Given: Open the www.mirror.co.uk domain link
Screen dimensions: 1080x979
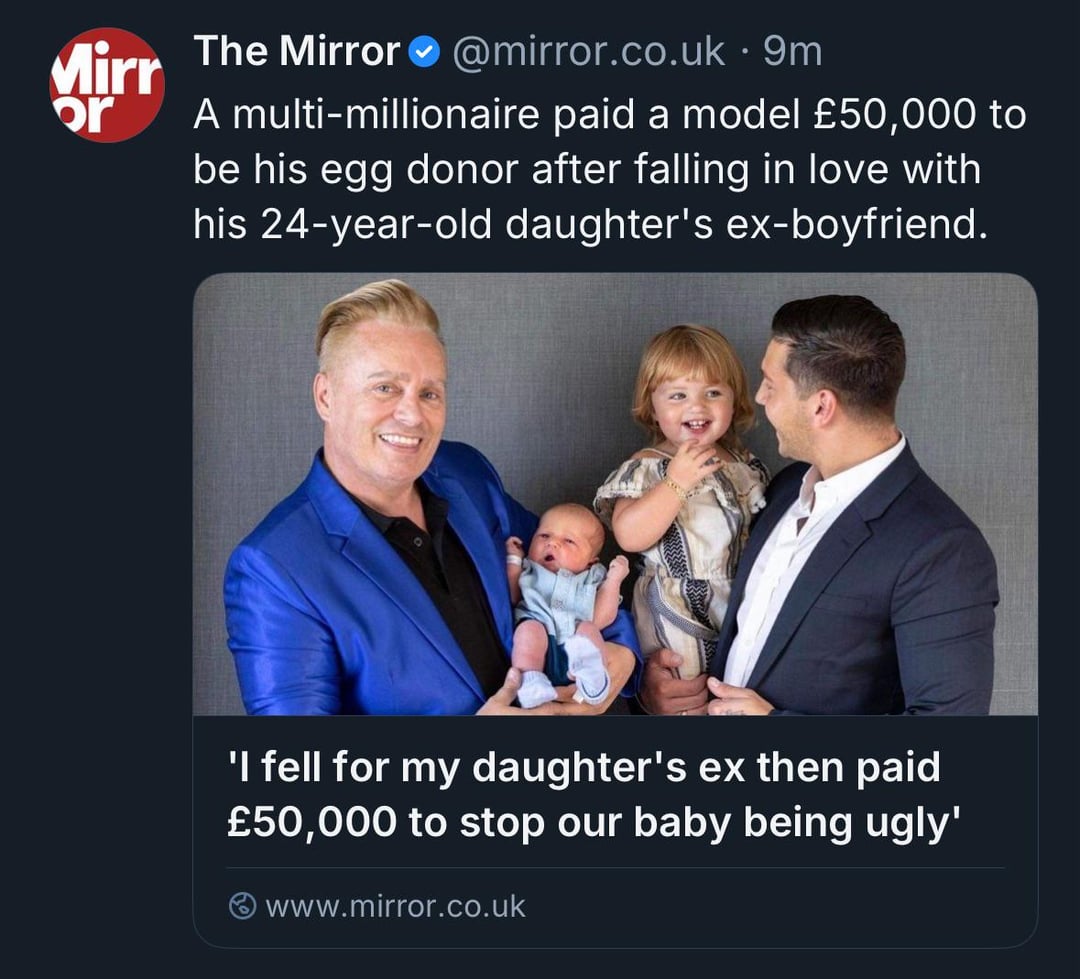Looking at the screenshot, I should [x=395, y=906].
